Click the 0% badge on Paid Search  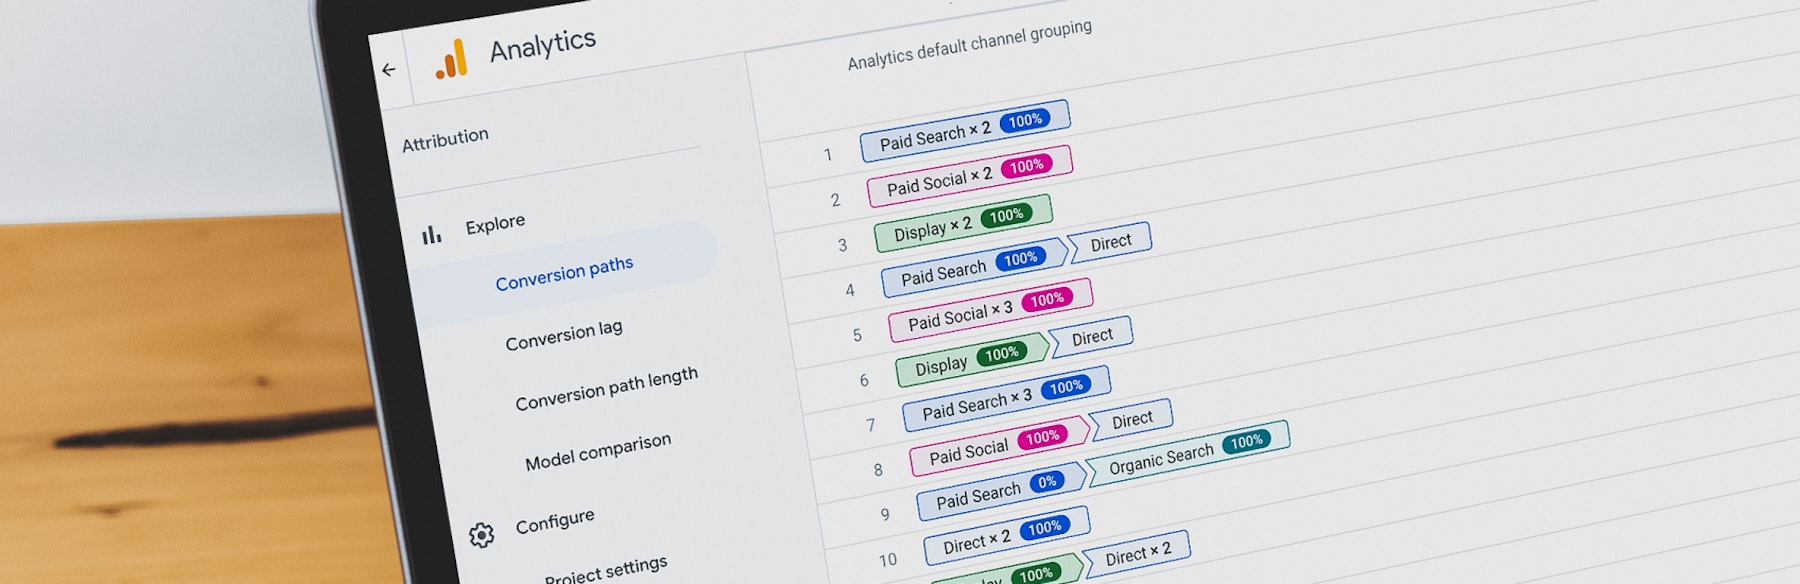(1046, 482)
